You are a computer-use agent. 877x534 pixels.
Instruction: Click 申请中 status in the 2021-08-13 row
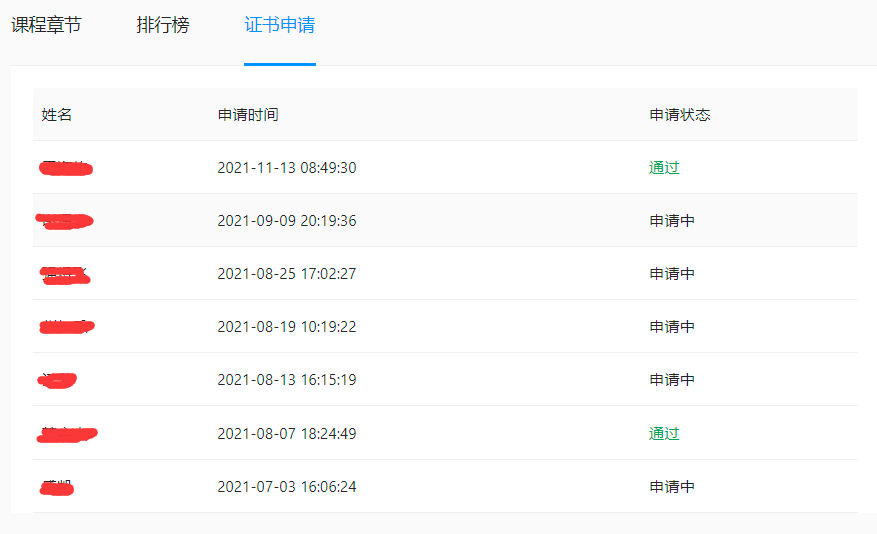click(x=672, y=380)
